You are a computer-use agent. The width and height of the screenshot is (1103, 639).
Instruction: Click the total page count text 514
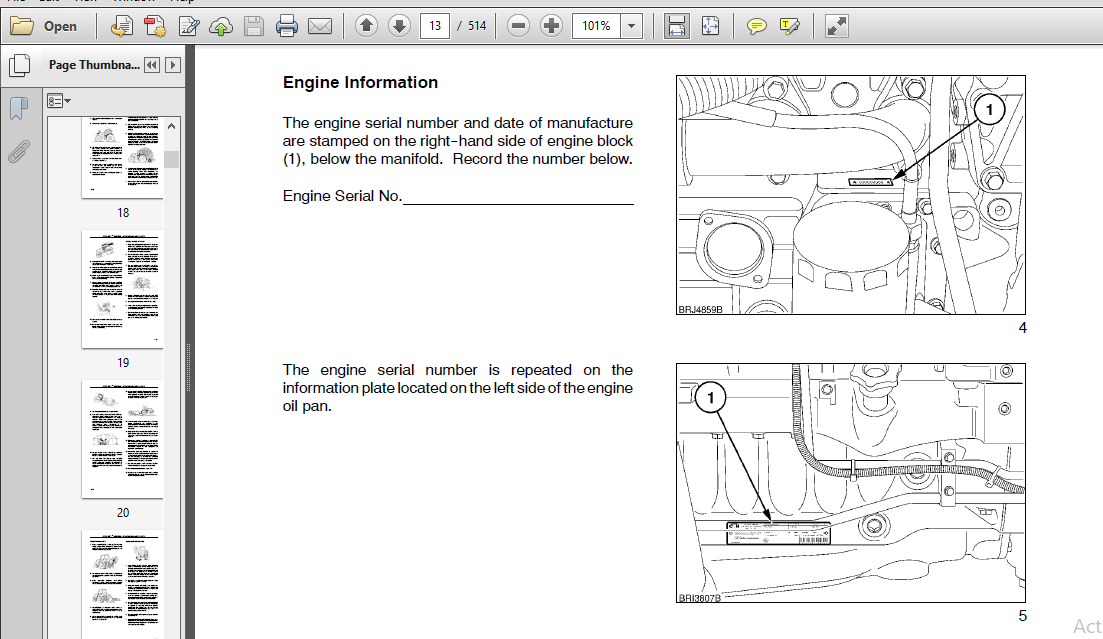(x=477, y=26)
